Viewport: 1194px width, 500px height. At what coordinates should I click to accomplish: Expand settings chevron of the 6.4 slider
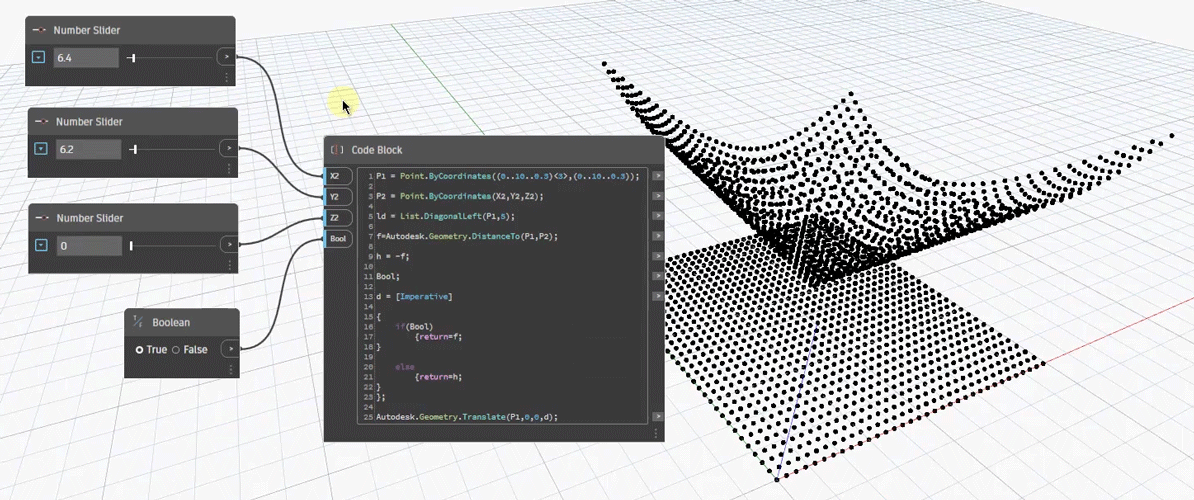[40, 57]
